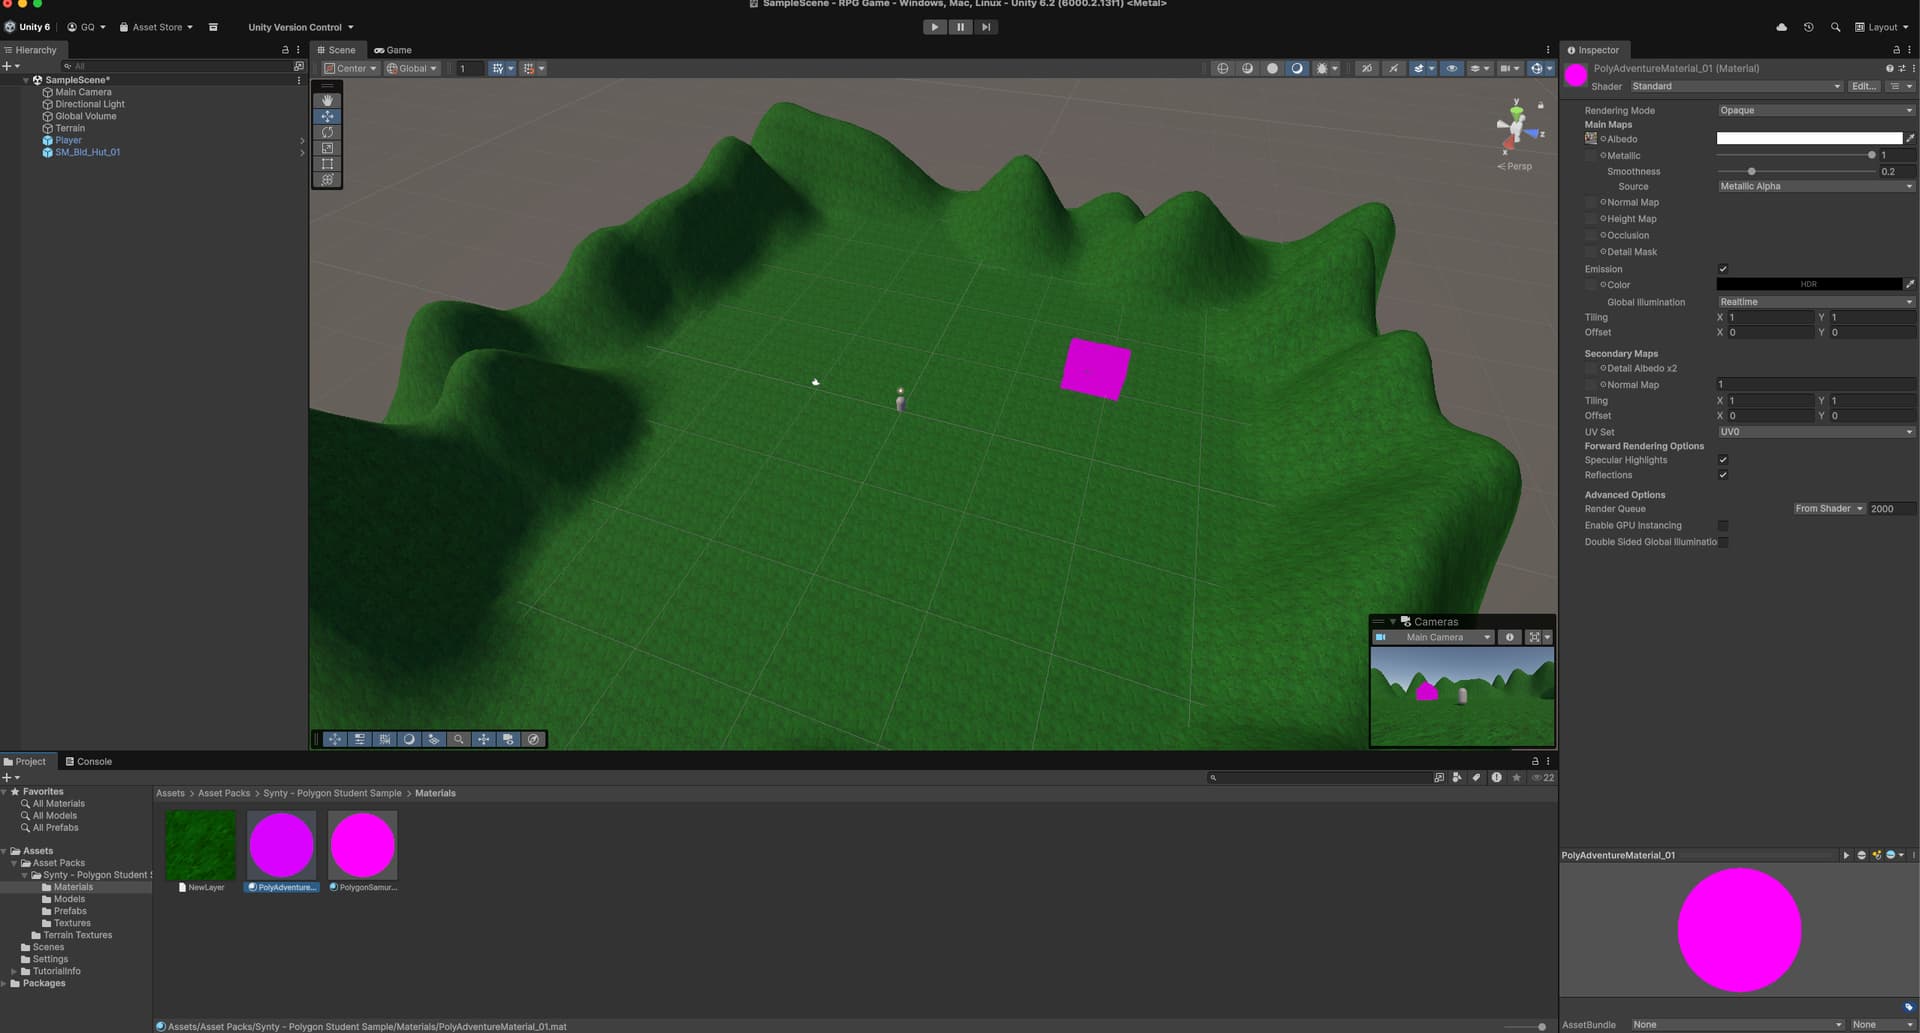Pick Albedo color with eyedropper
Viewport: 1920px width, 1033px height.
1910,138
